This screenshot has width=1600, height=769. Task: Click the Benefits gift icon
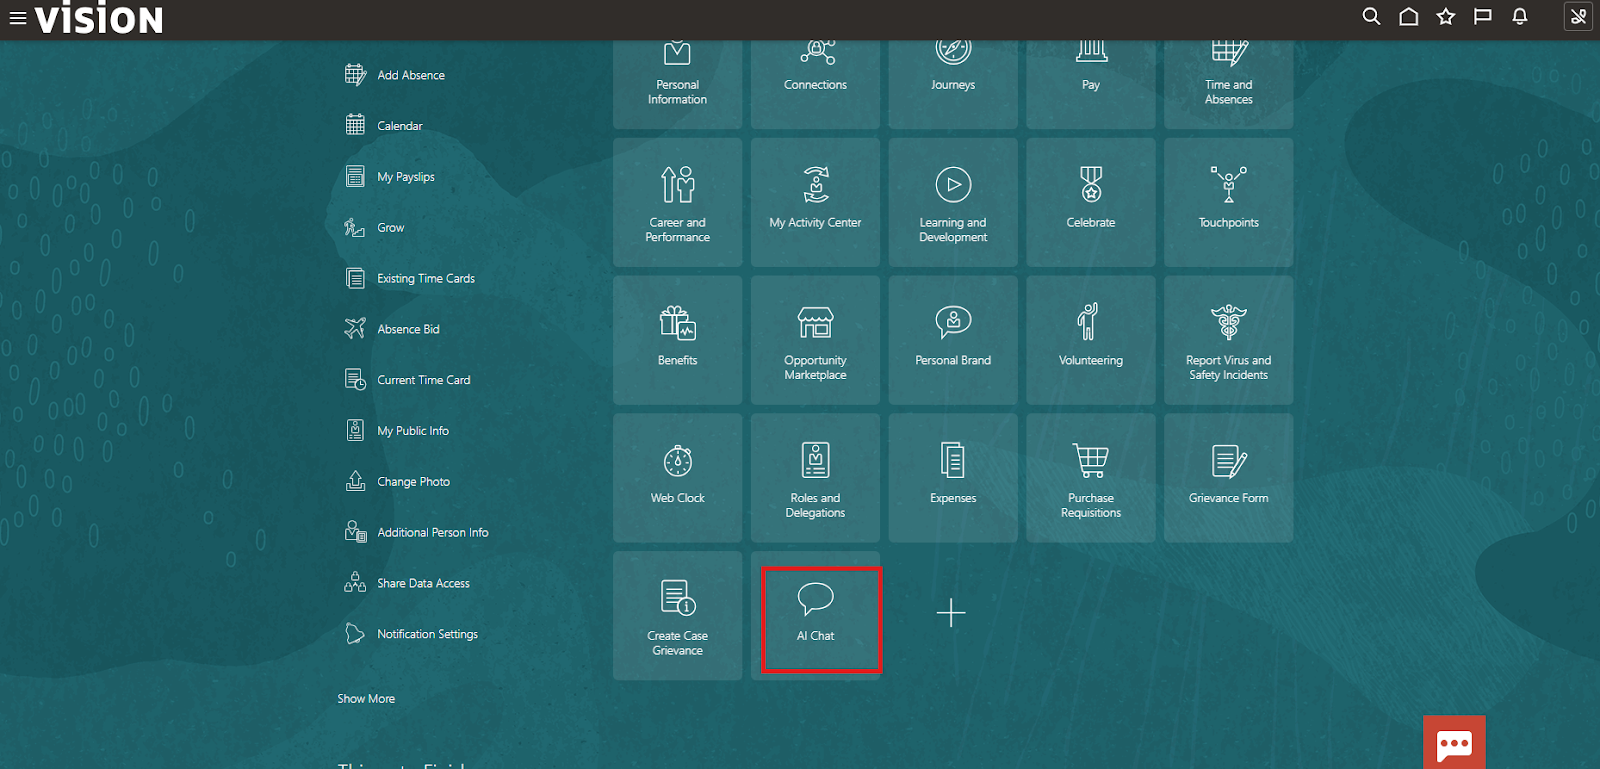click(x=677, y=323)
